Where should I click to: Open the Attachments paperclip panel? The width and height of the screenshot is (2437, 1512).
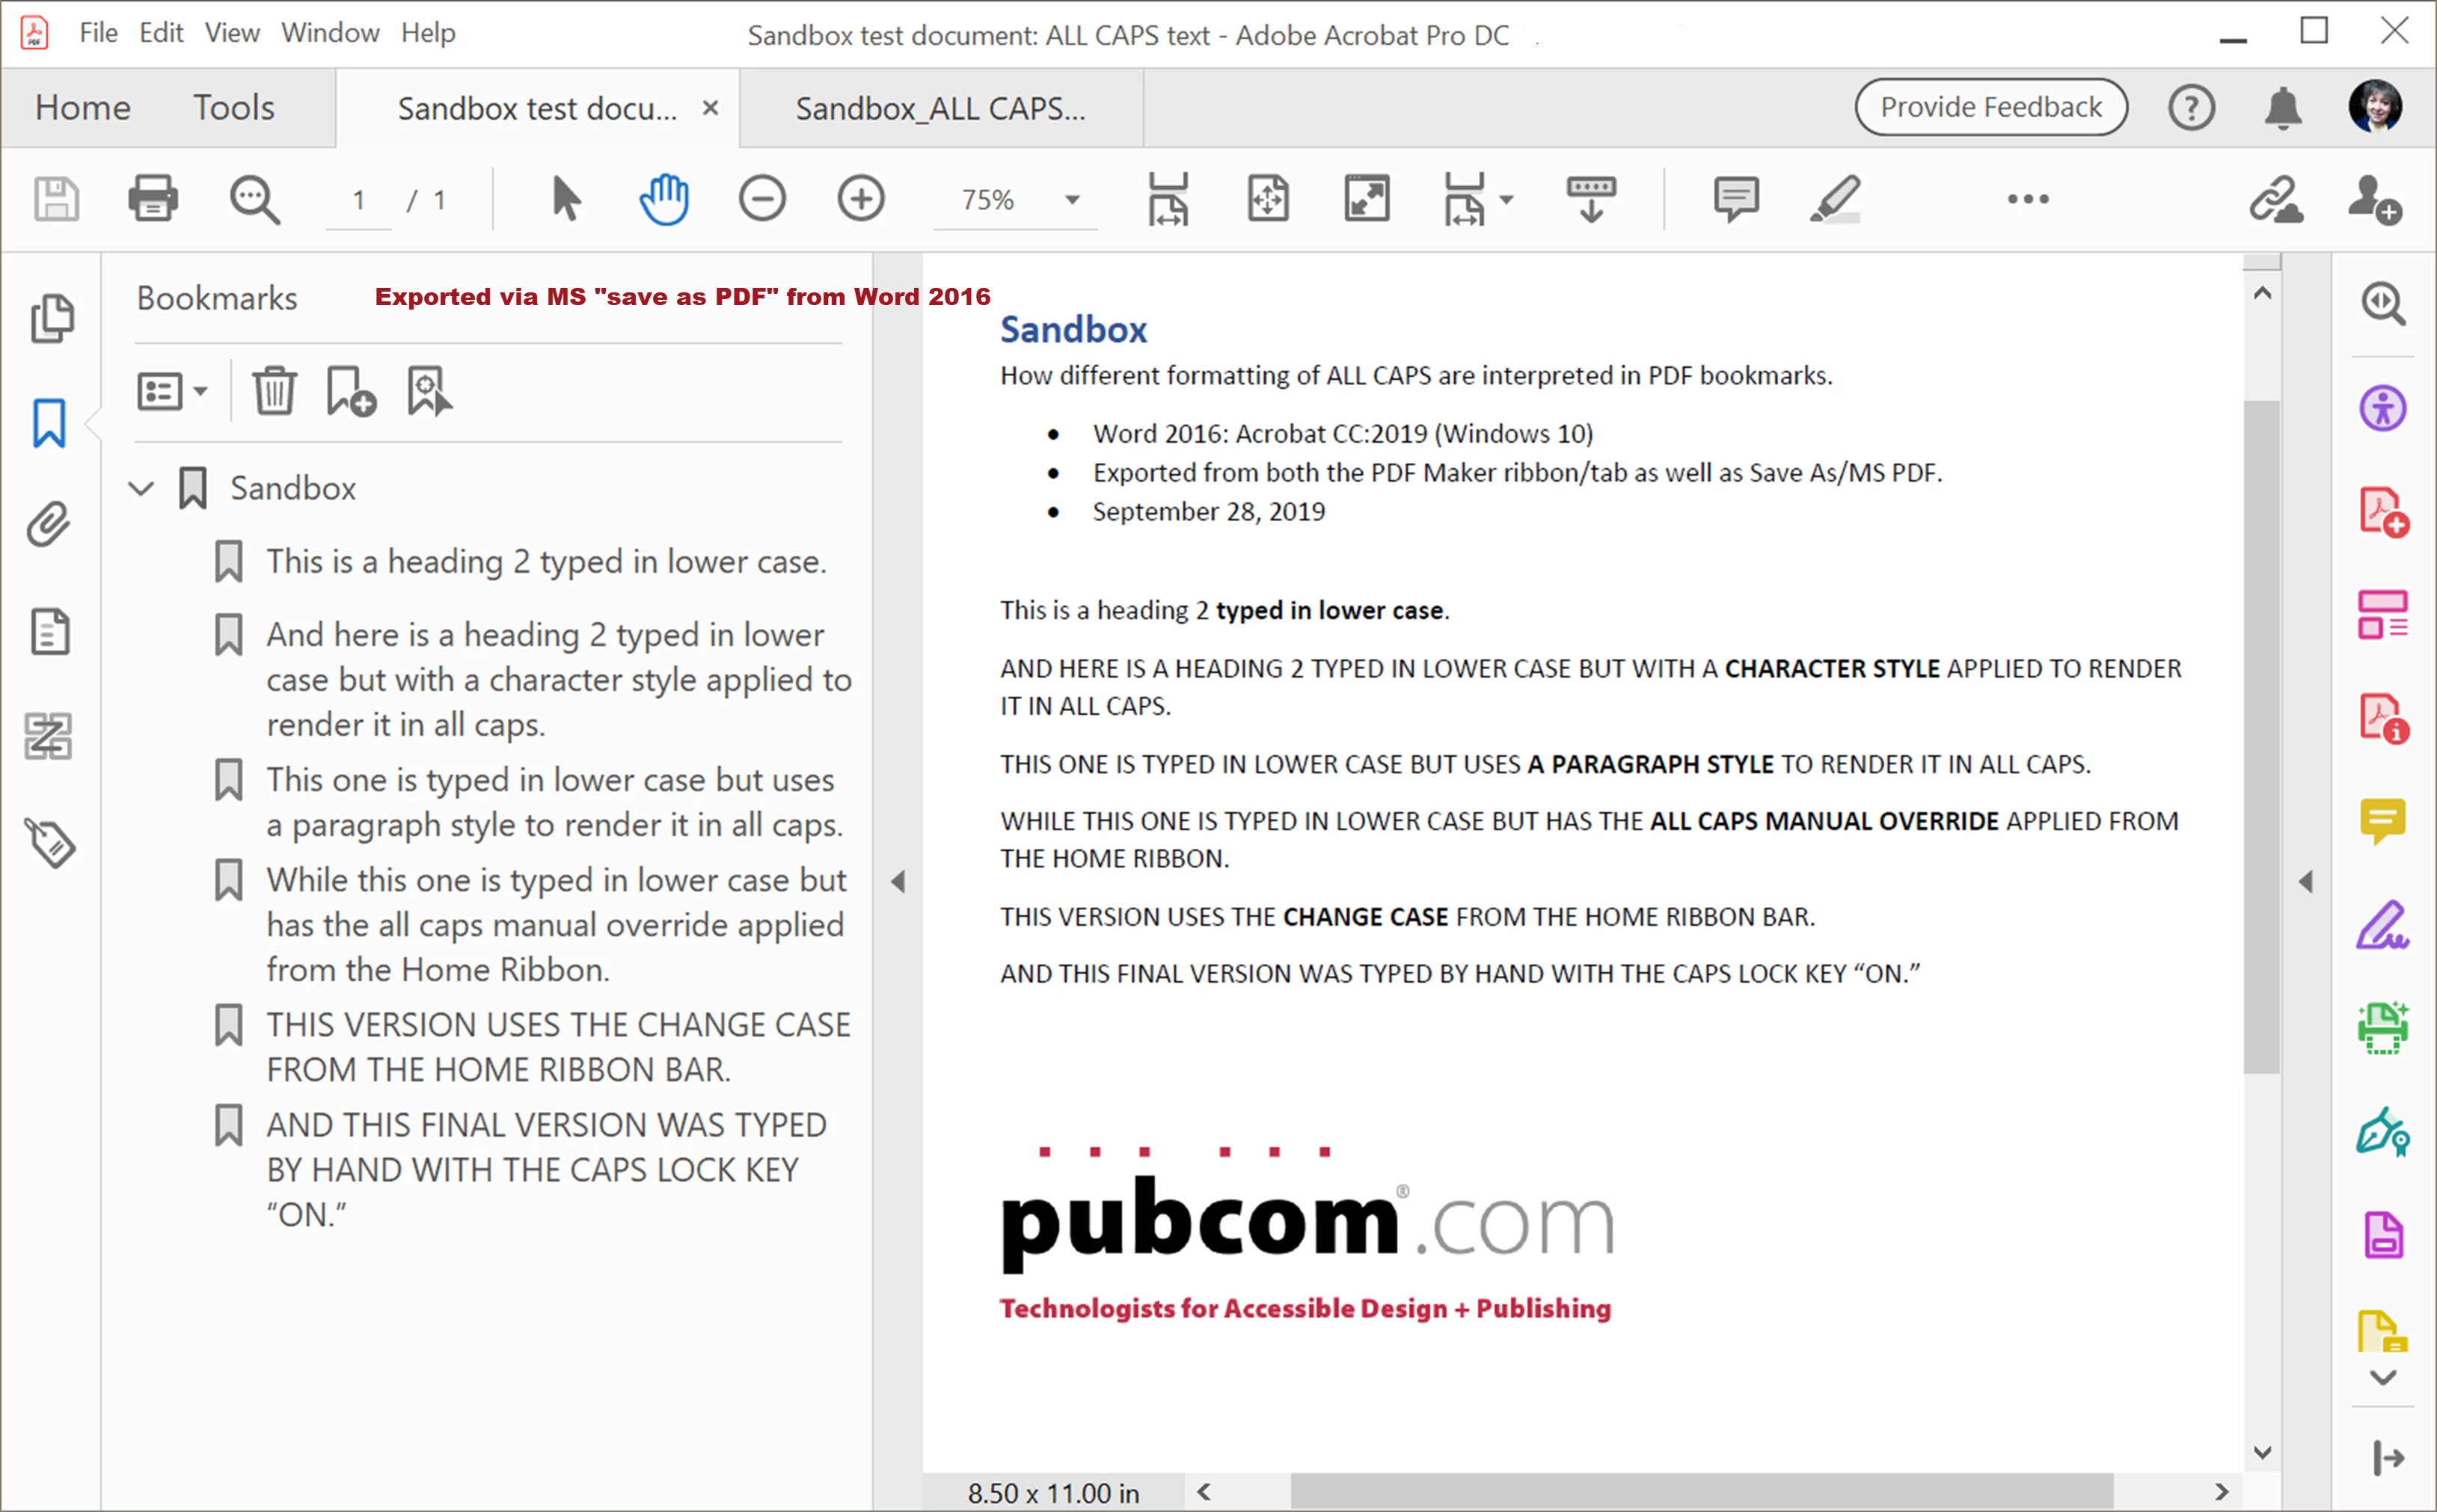pyautogui.click(x=49, y=524)
